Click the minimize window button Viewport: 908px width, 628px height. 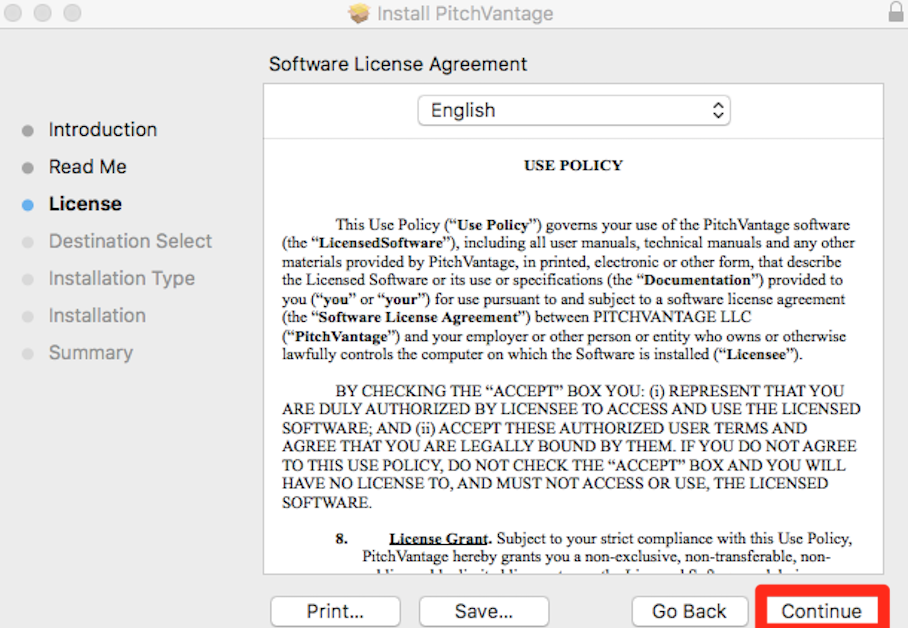tap(42, 12)
